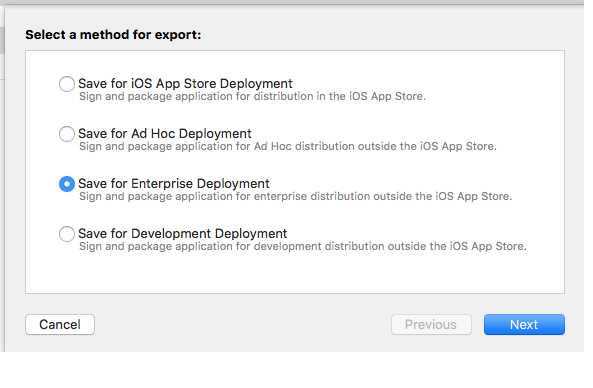Click the blank white area beneath the dialog
This screenshot has height=388, width=593.
pyautogui.click(x=296, y=370)
